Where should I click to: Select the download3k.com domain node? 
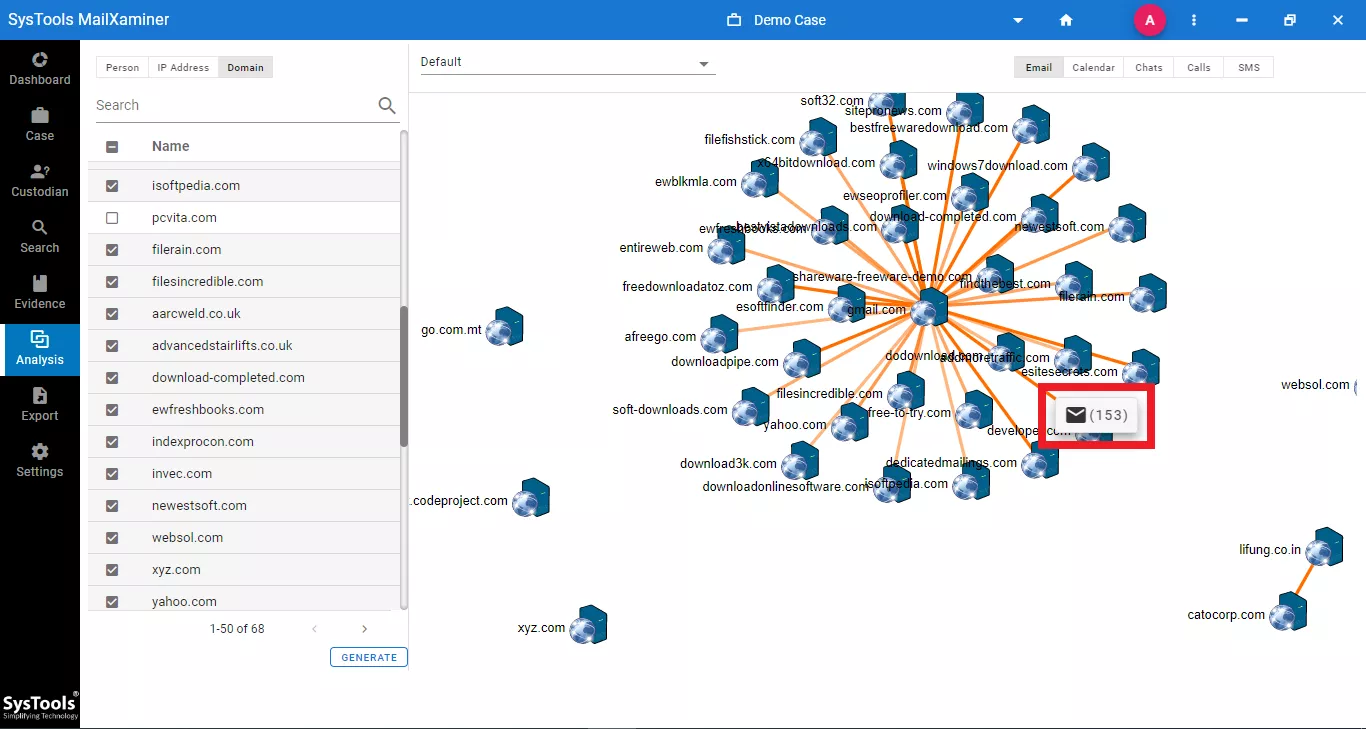pos(800,462)
